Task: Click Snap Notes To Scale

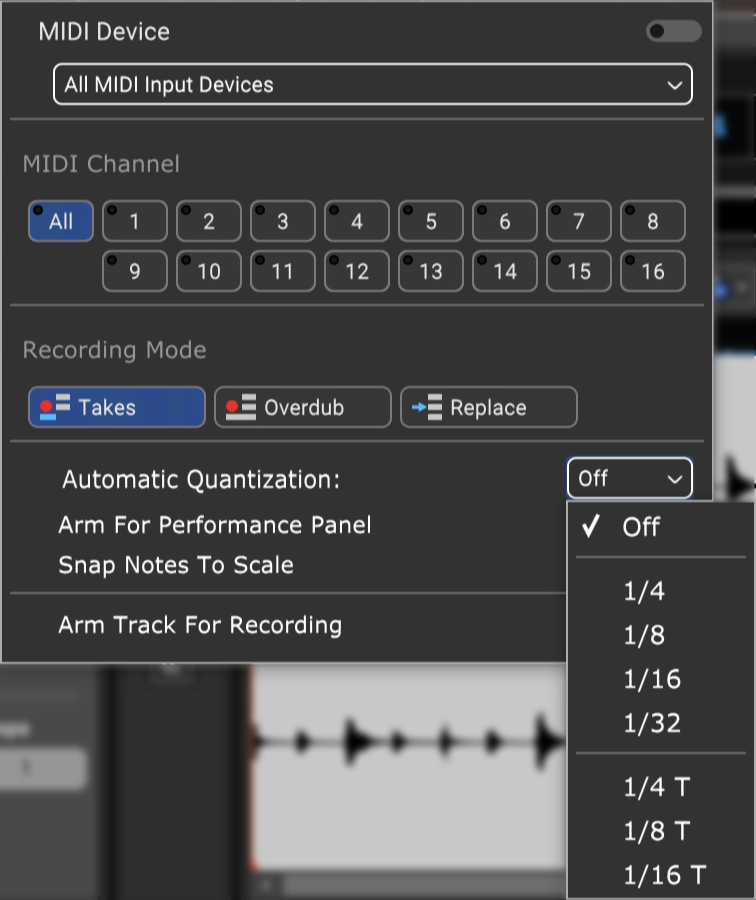Action: pyautogui.click(x=176, y=565)
